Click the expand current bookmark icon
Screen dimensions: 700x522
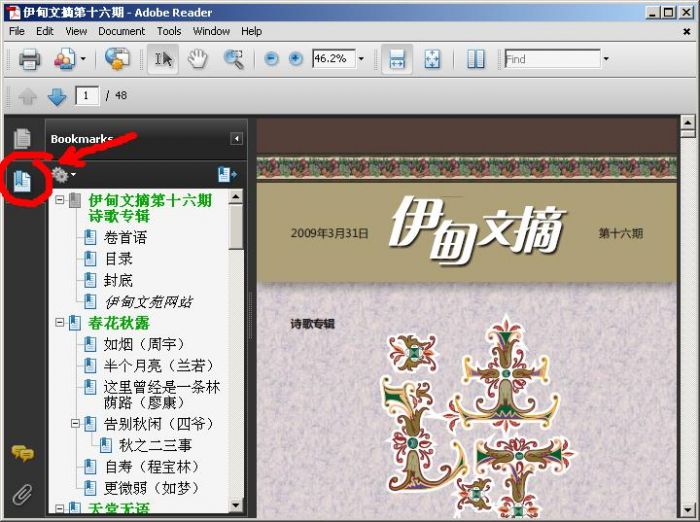[227, 175]
